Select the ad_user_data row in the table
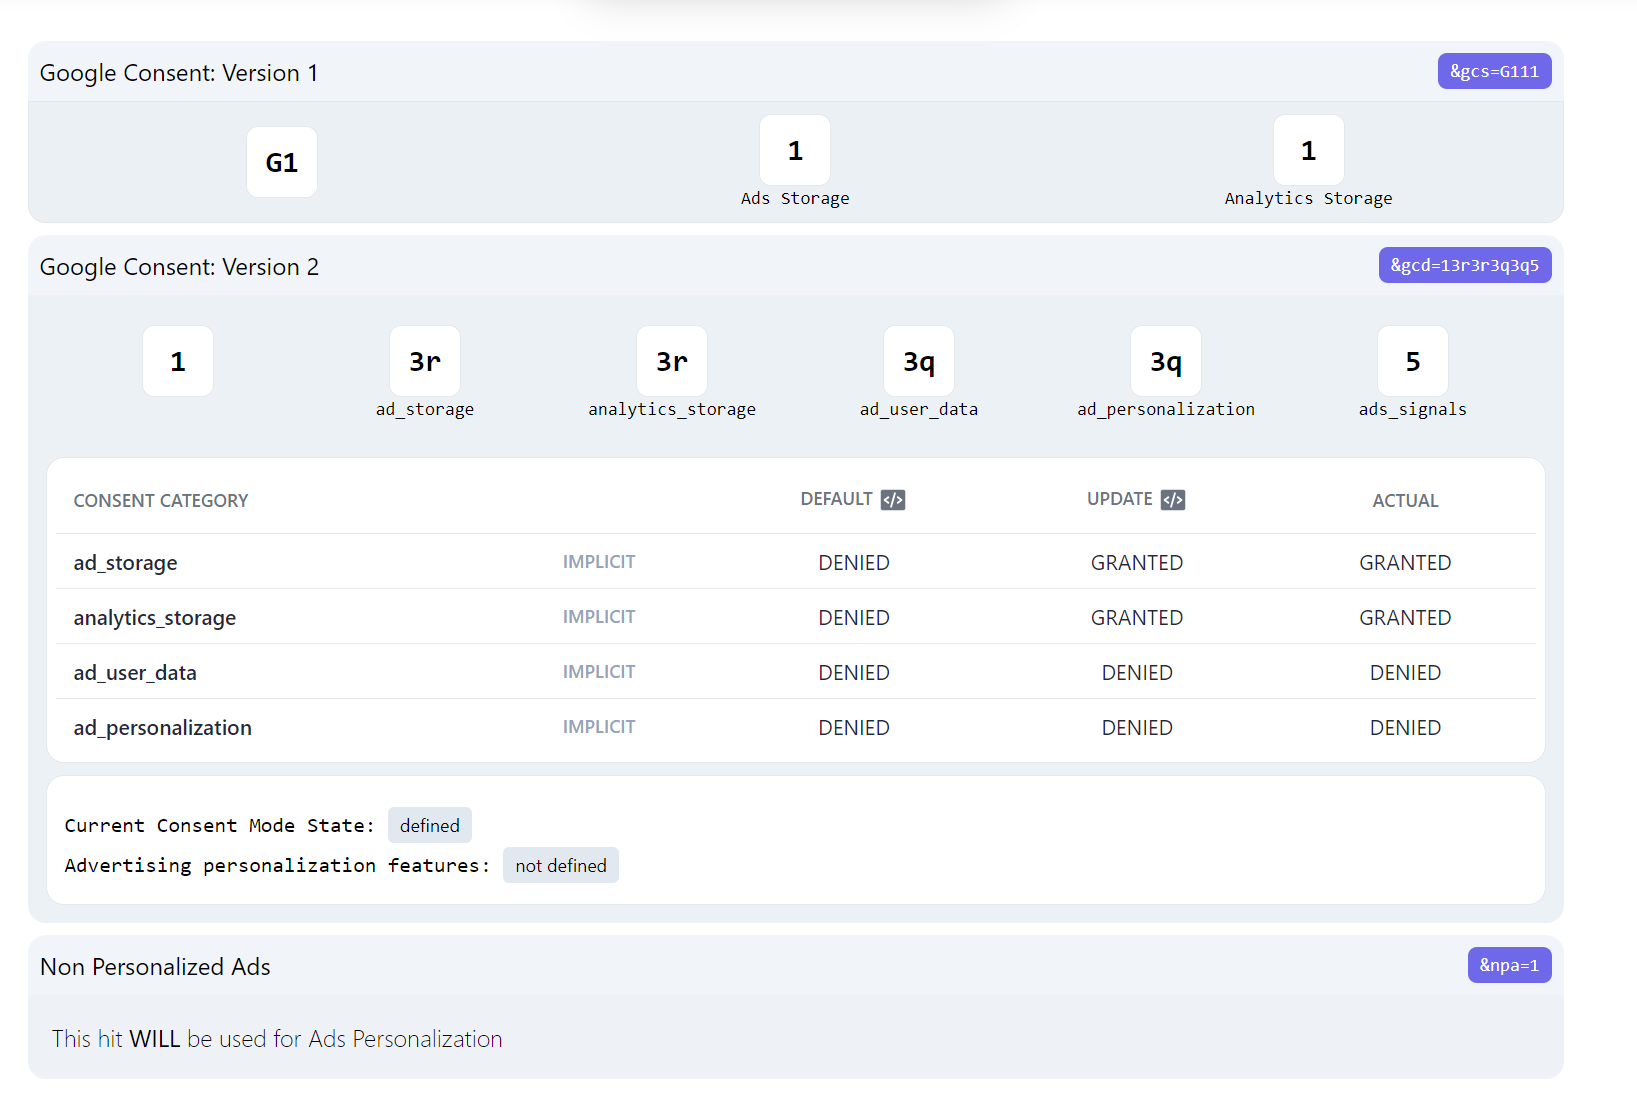 click(134, 672)
